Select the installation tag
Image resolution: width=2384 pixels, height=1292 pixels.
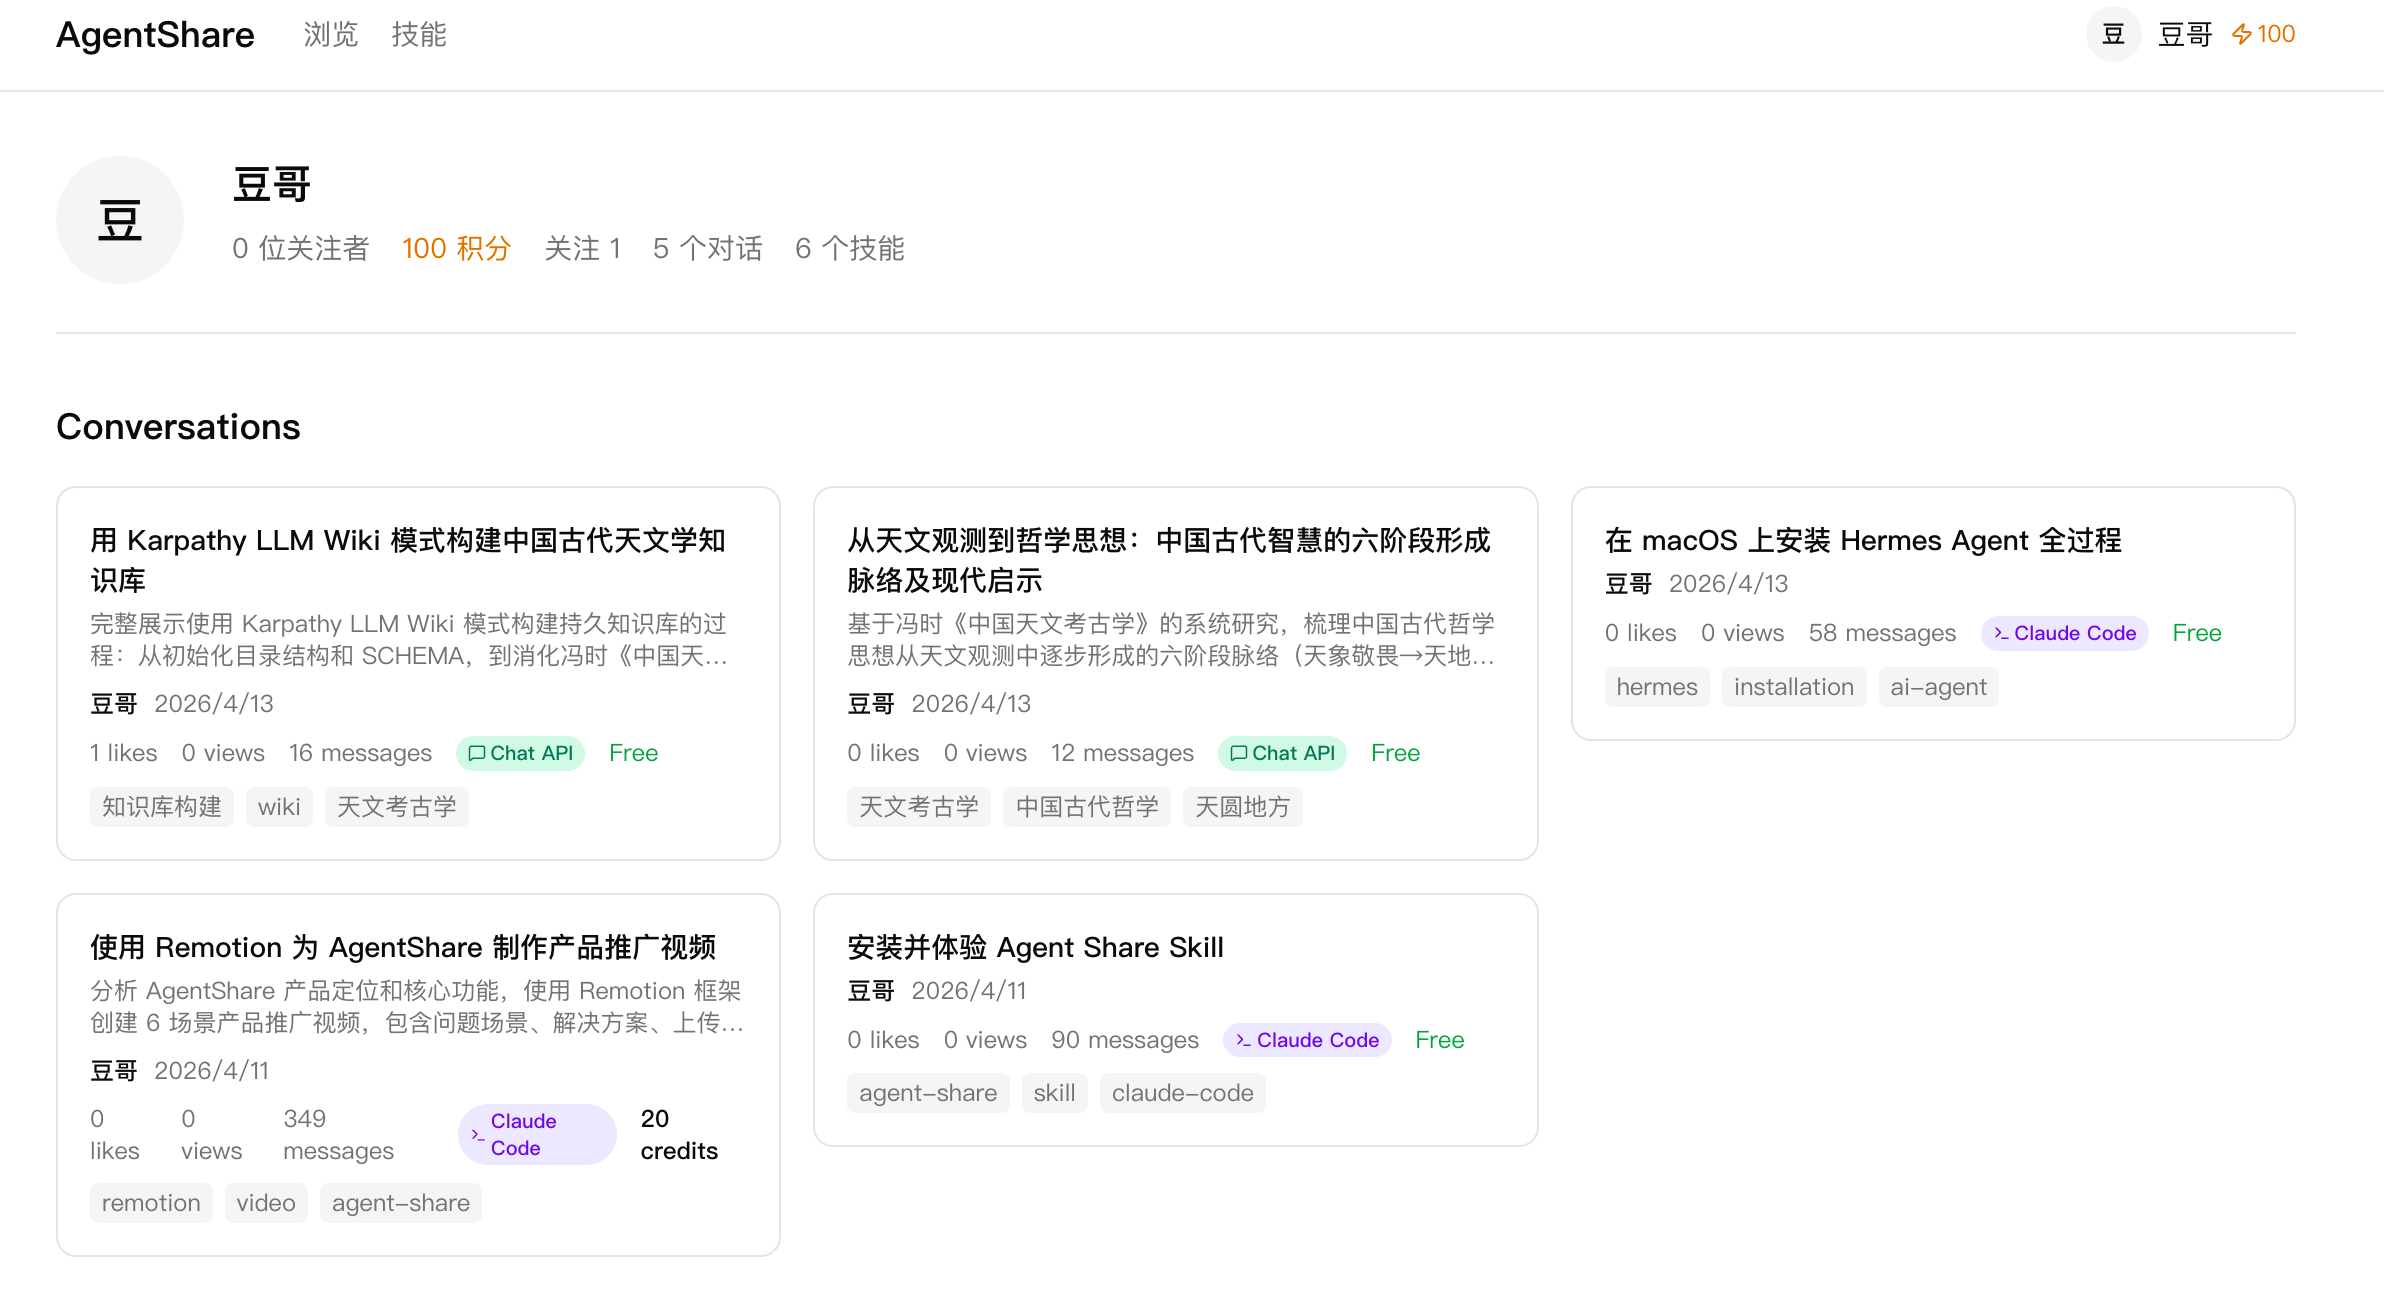click(x=1794, y=687)
